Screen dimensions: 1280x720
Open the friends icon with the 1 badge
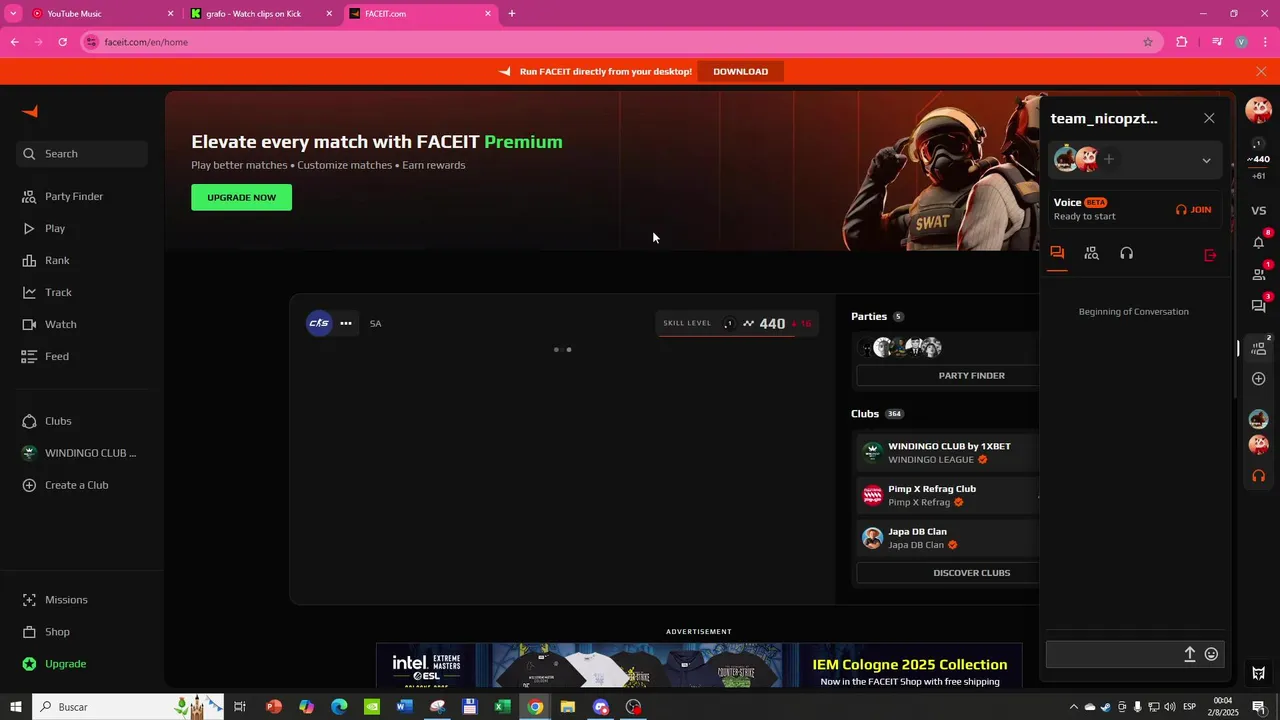click(1259, 274)
